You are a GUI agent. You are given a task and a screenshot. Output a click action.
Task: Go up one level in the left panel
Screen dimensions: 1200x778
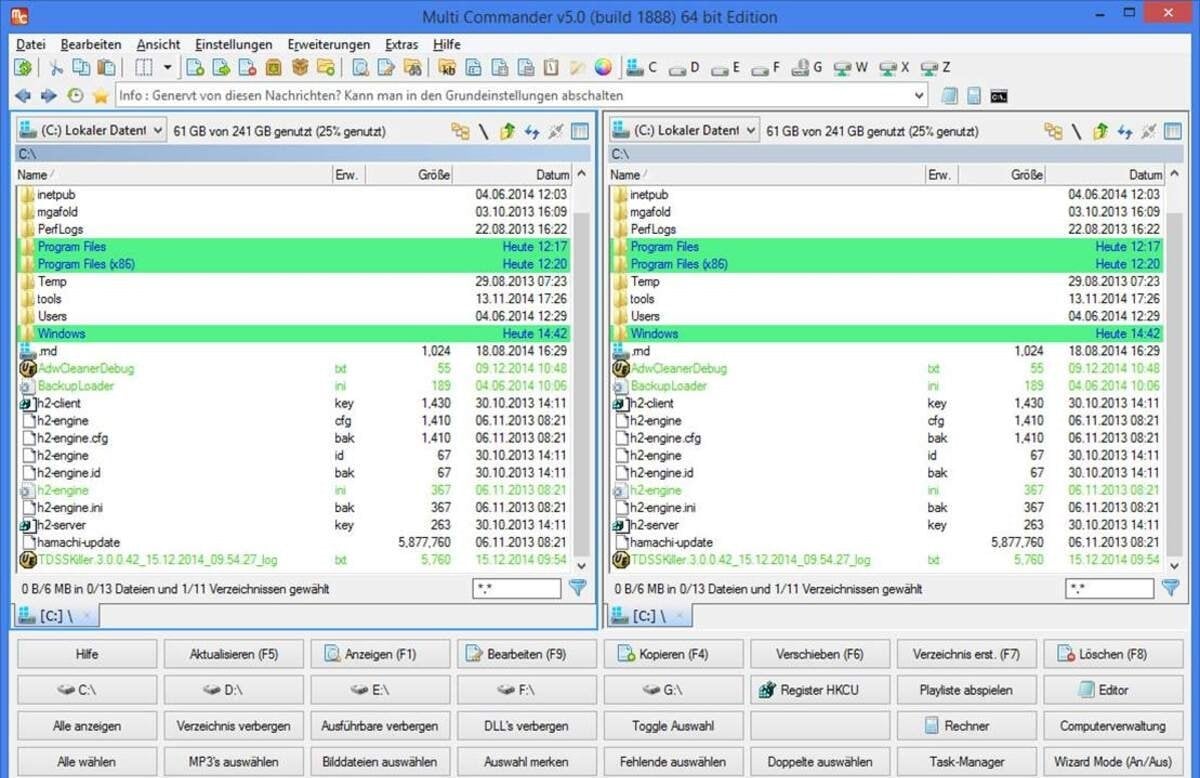tap(508, 131)
